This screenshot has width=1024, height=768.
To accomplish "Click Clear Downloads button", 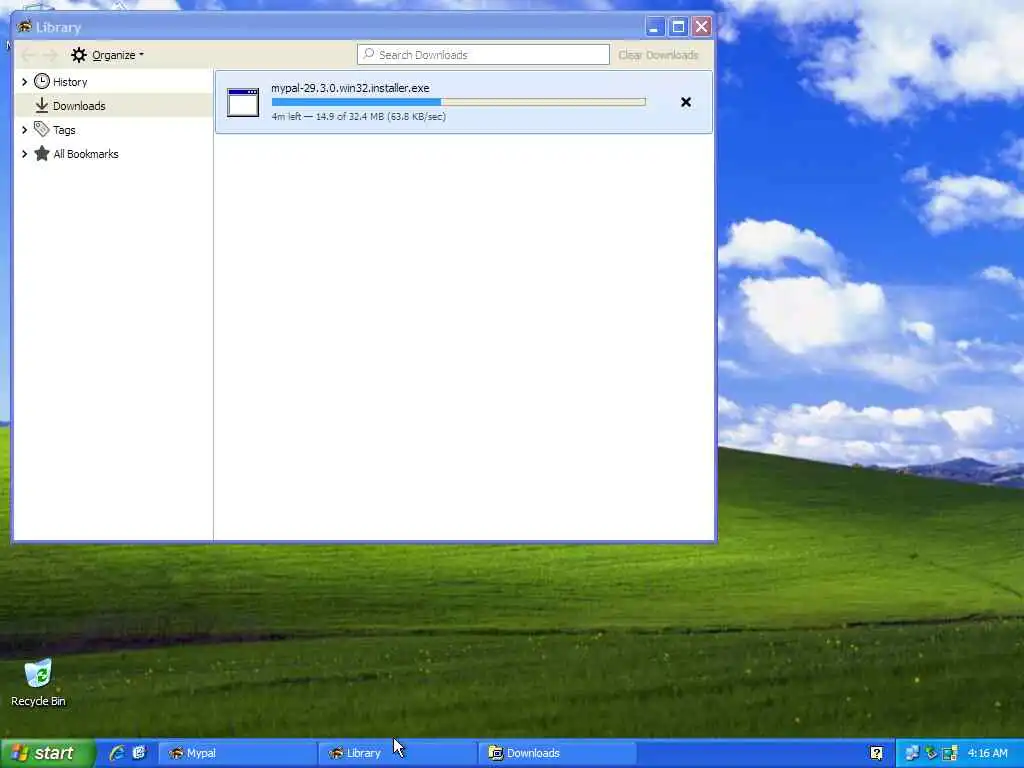I will click(658, 55).
